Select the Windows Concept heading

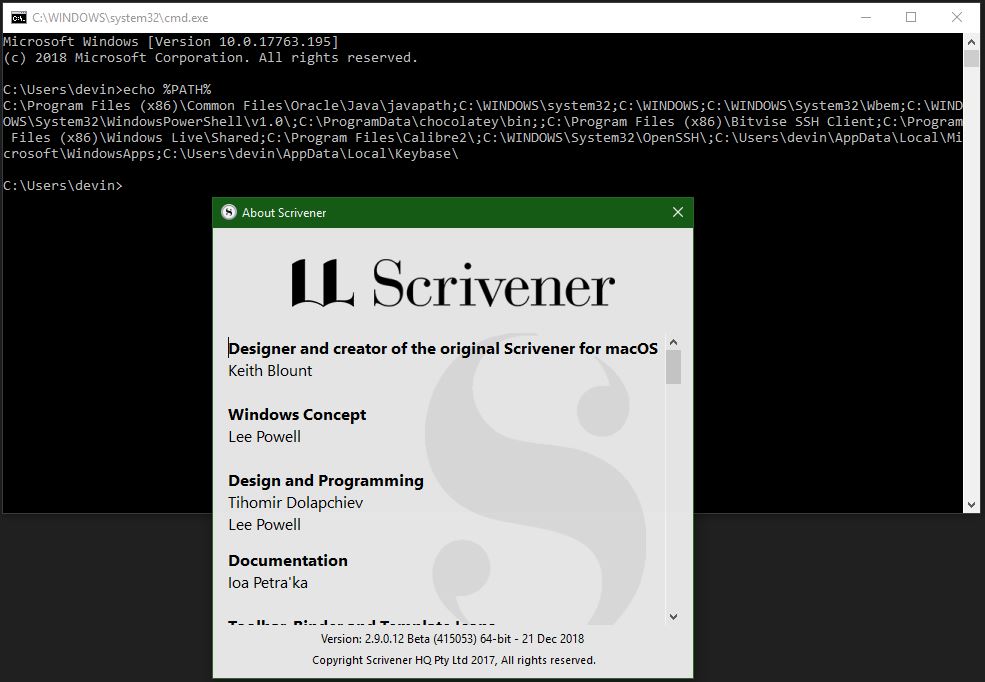tap(297, 415)
